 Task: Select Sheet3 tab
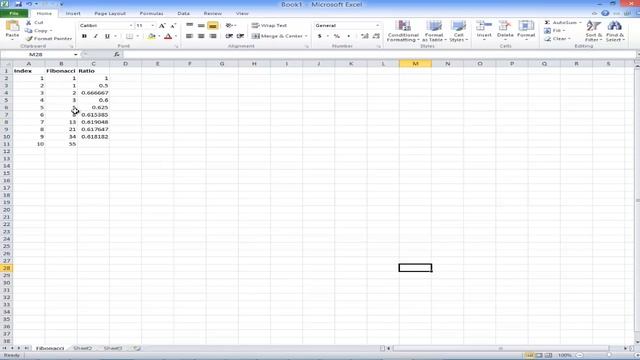[x=113, y=348]
